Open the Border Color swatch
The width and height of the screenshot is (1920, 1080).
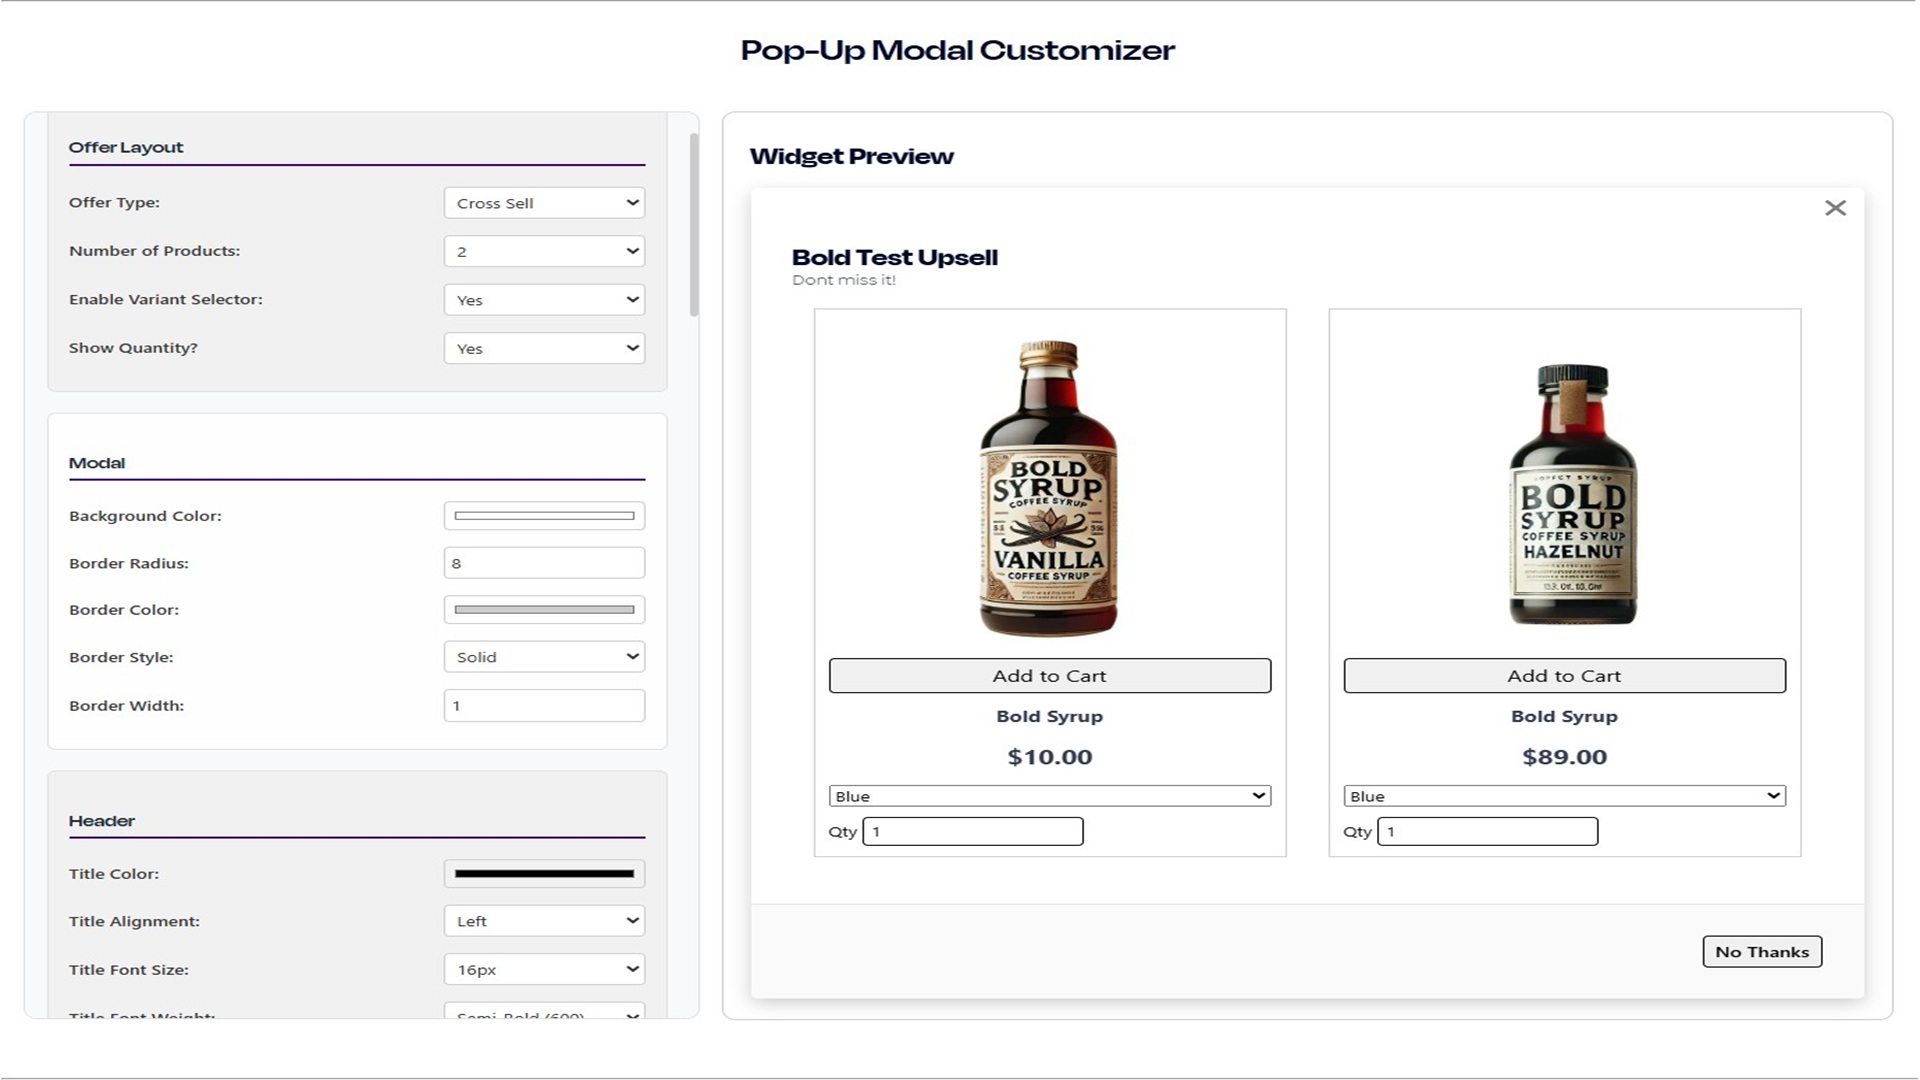[x=544, y=609]
